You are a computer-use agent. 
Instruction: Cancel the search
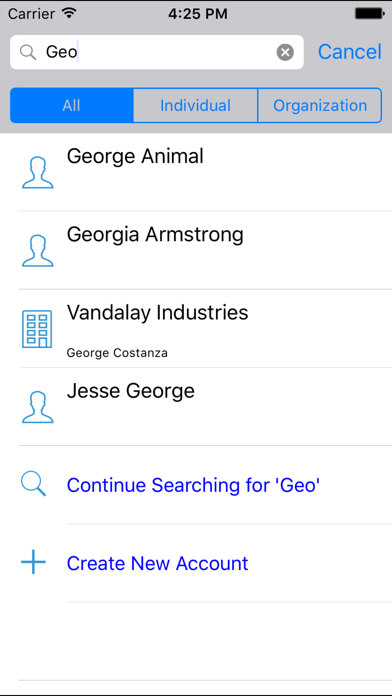click(349, 52)
